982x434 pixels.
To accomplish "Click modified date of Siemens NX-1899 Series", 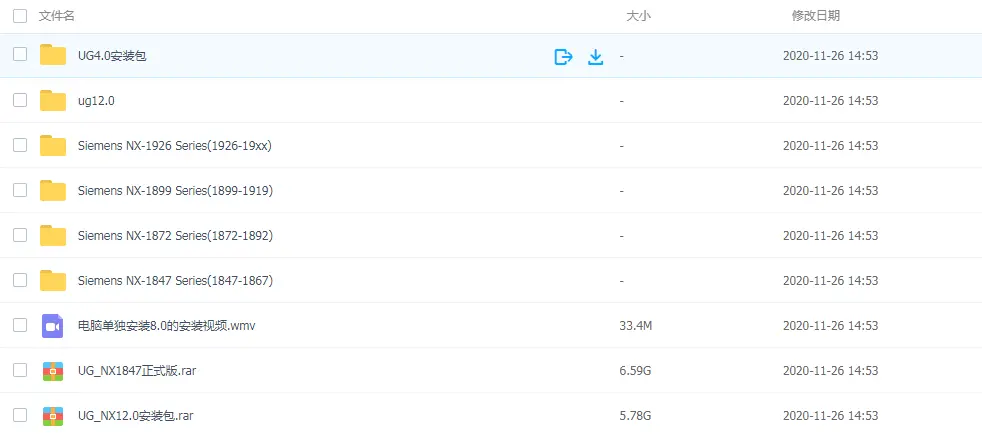I will tap(830, 191).
